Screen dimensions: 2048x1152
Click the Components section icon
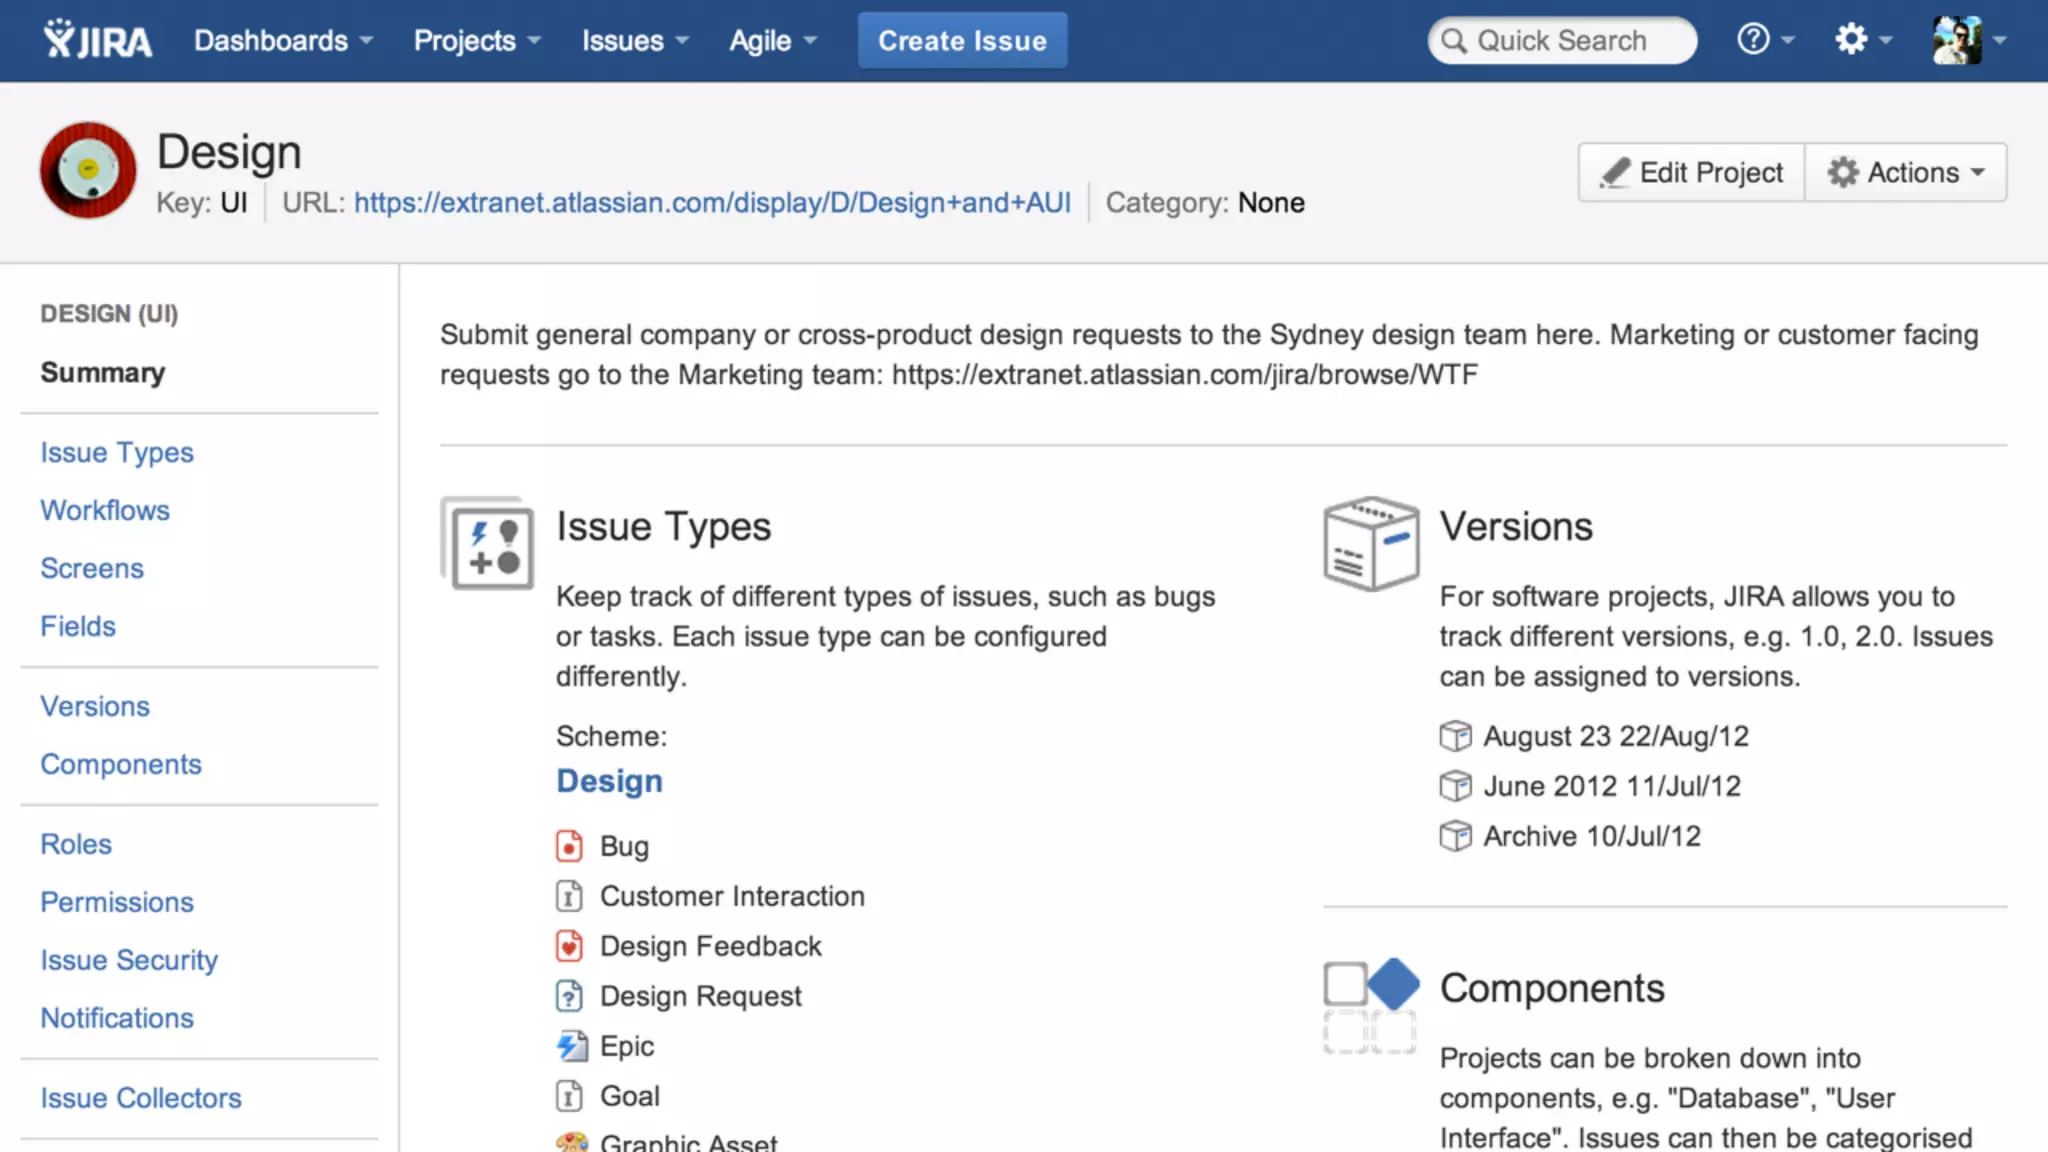(1370, 1005)
